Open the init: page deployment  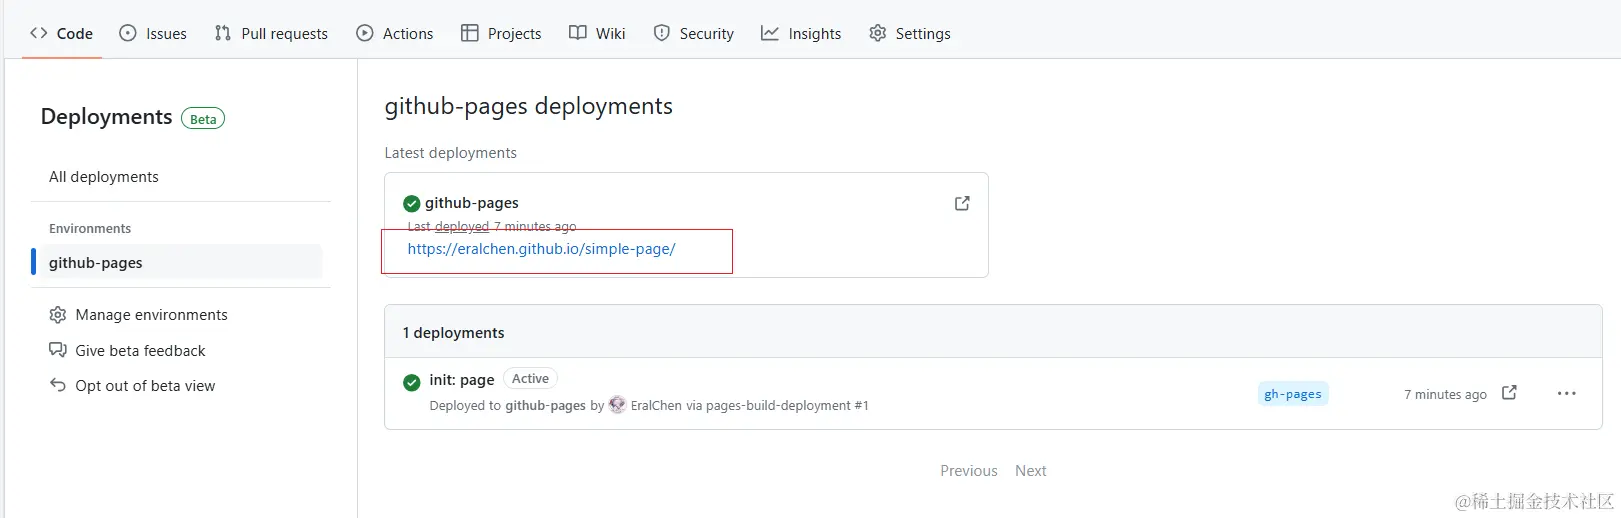pos(462,380)
